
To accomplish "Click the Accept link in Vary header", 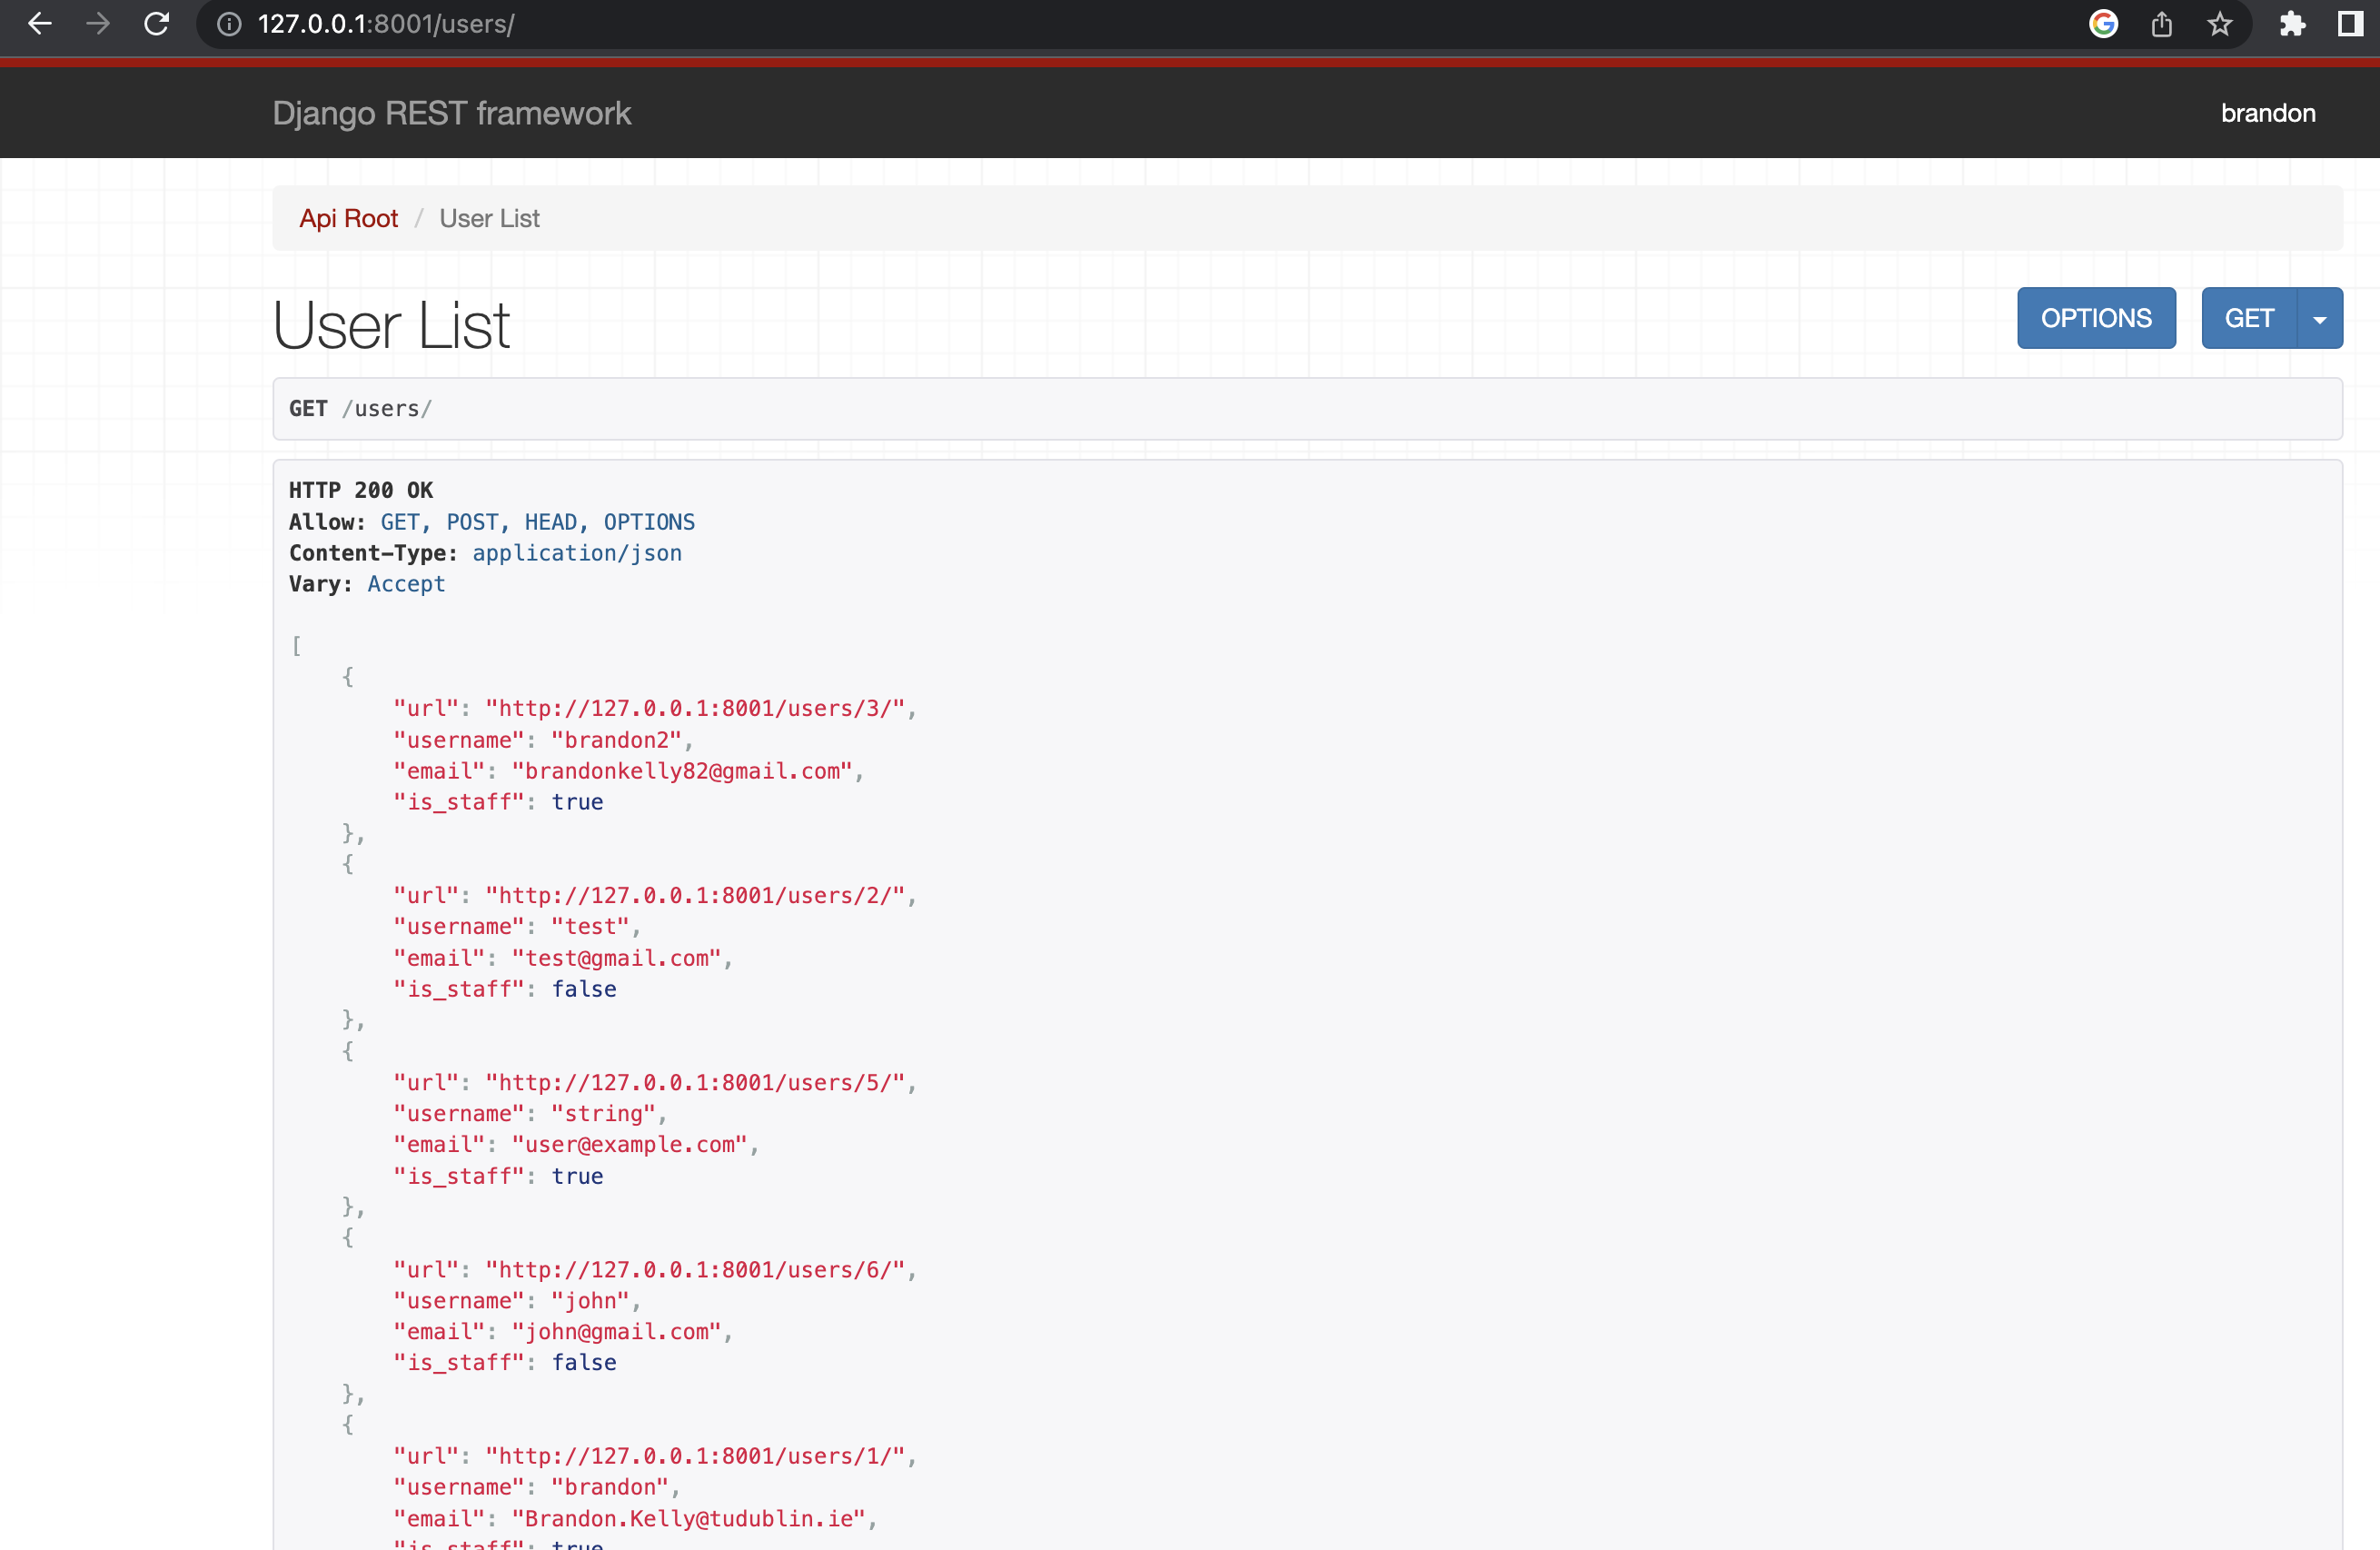I will (406, 584).
